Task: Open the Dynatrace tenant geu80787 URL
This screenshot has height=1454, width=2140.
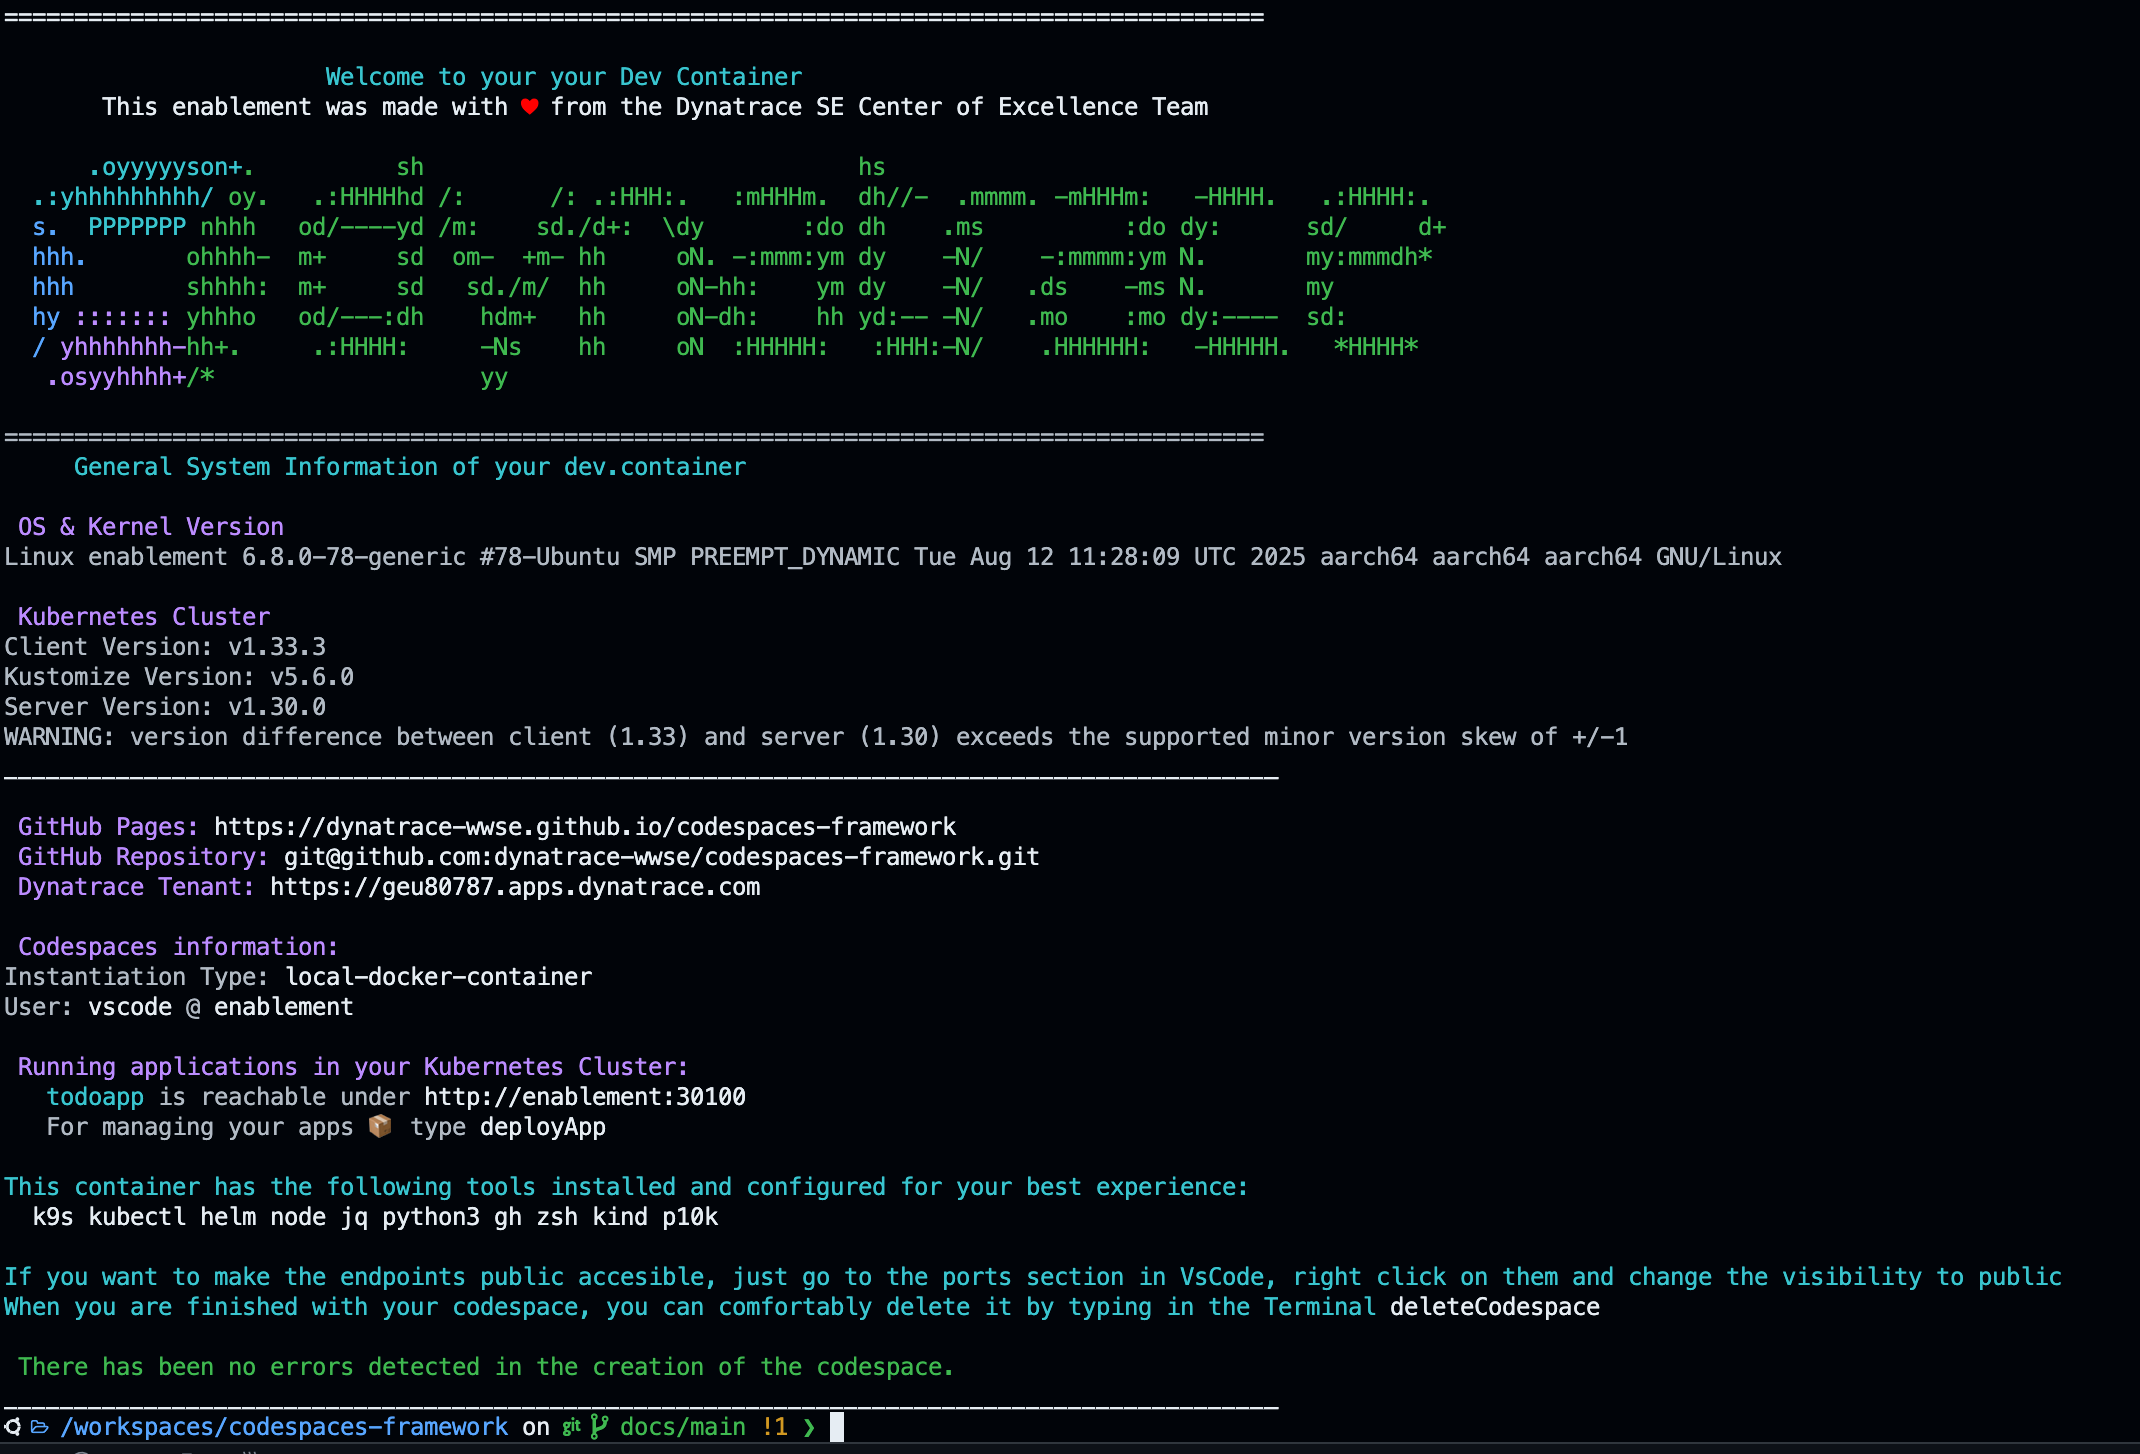Action: point(515,887)
